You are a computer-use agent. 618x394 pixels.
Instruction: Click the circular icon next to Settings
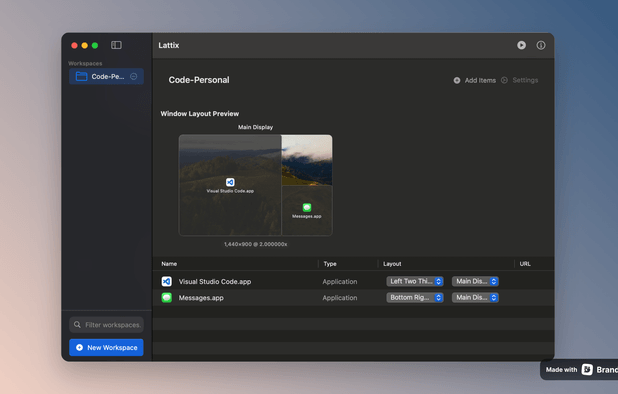click(x=504, y=80)
